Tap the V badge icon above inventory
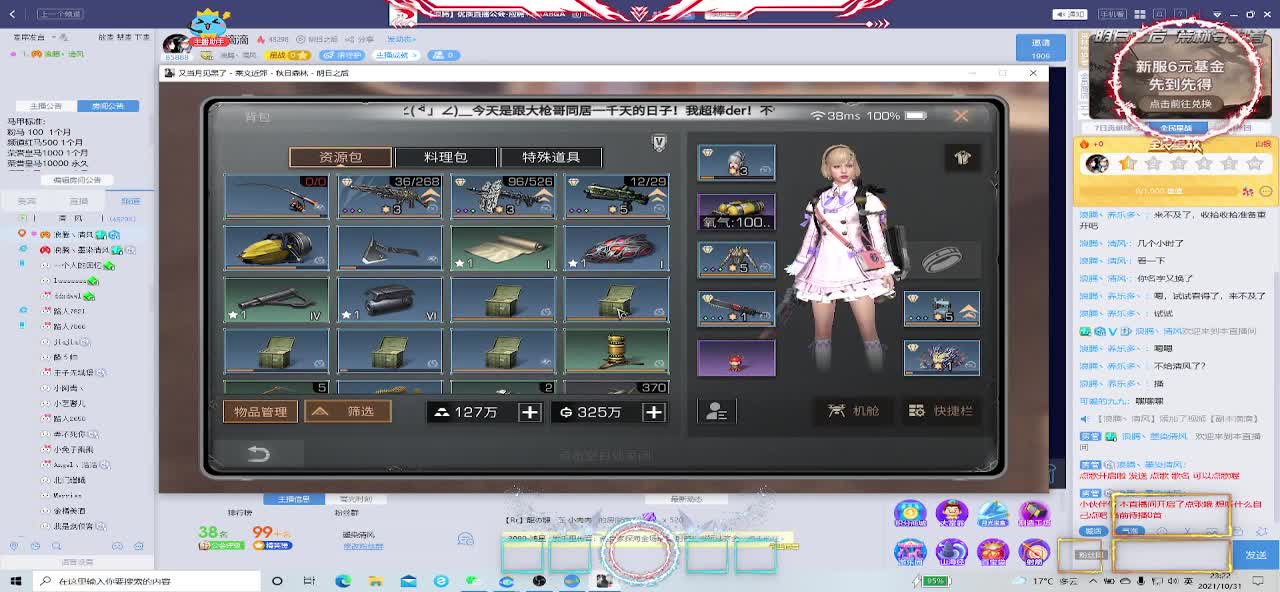Viewport: 1280px width, 592px height. pos(659,143)
